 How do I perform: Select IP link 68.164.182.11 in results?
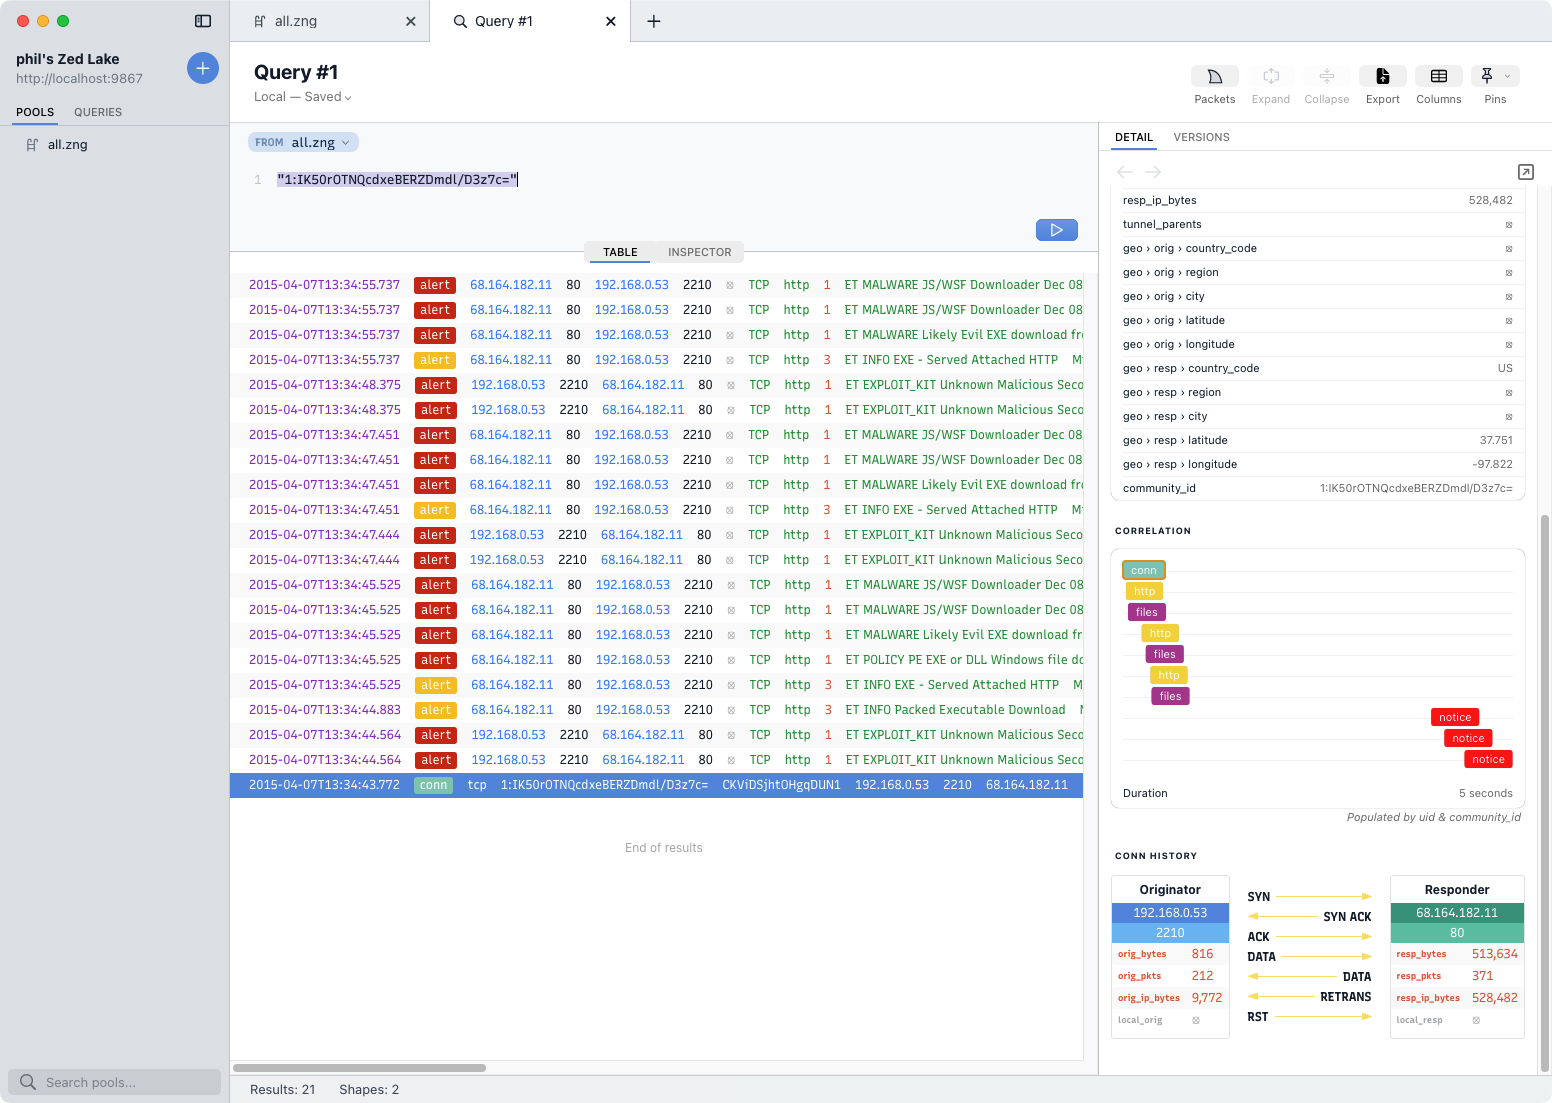tap(511, 284)
